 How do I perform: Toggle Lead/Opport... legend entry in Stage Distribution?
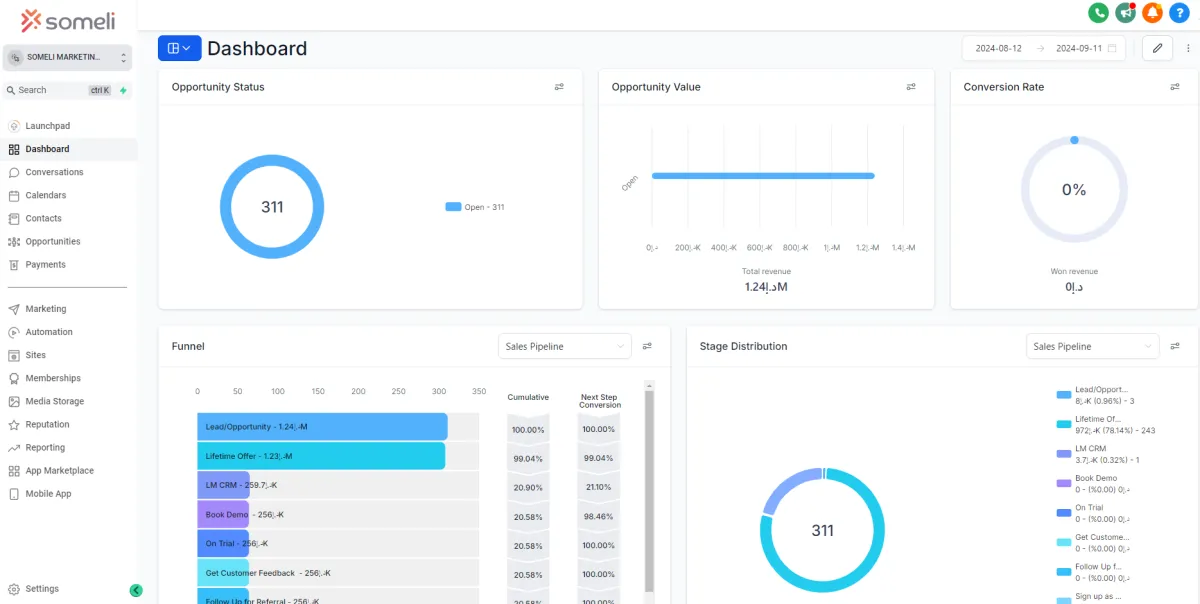(x=1095, y=395)
